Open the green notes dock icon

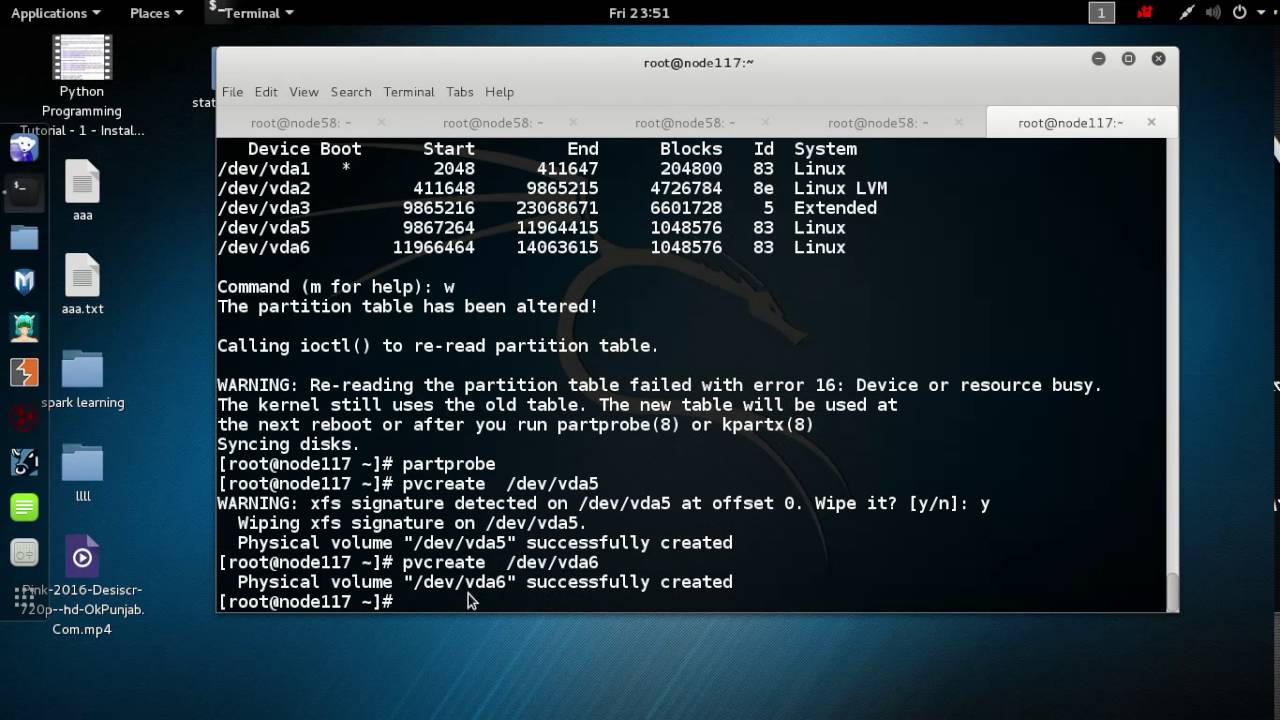pyautogui.click(x=24, y=507)
